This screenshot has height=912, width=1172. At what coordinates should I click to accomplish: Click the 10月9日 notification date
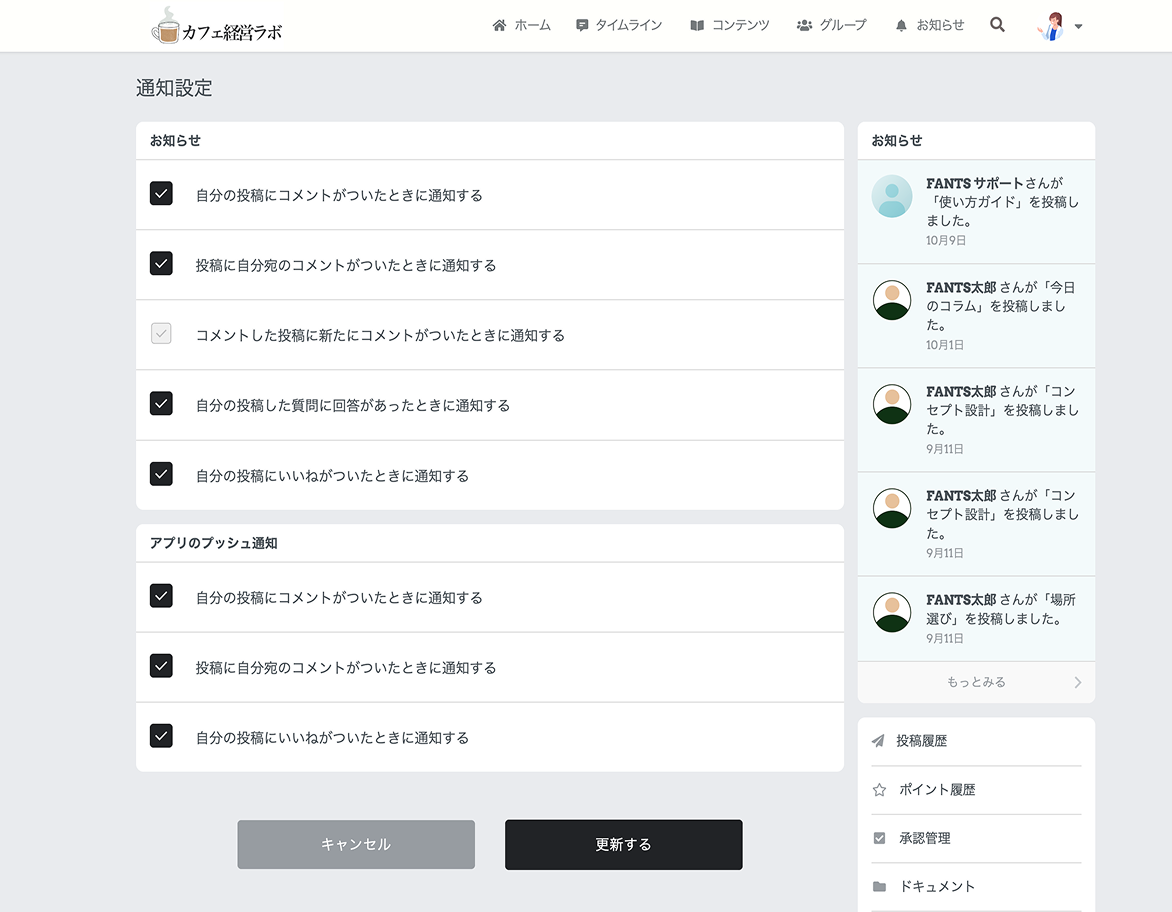pos(946,241)
